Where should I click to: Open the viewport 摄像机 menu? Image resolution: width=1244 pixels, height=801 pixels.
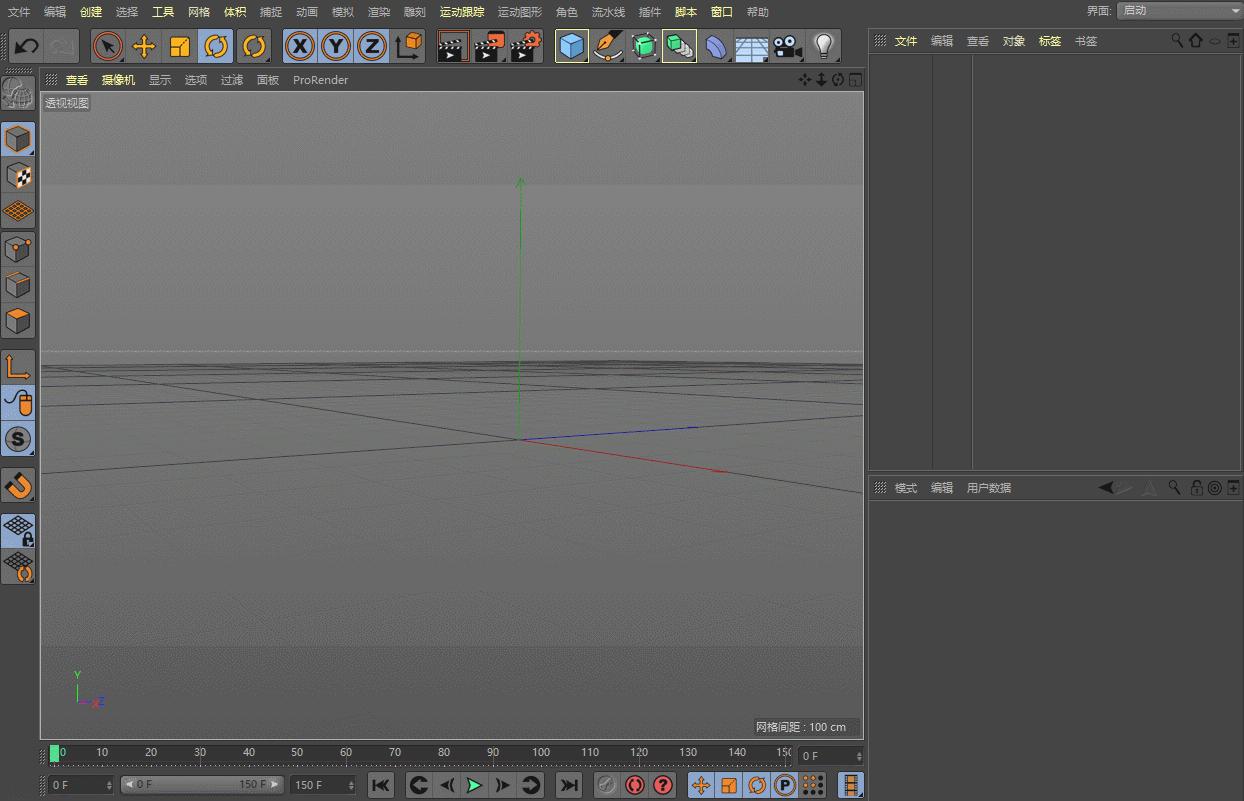pyautogui.click(x=117, y=80)
